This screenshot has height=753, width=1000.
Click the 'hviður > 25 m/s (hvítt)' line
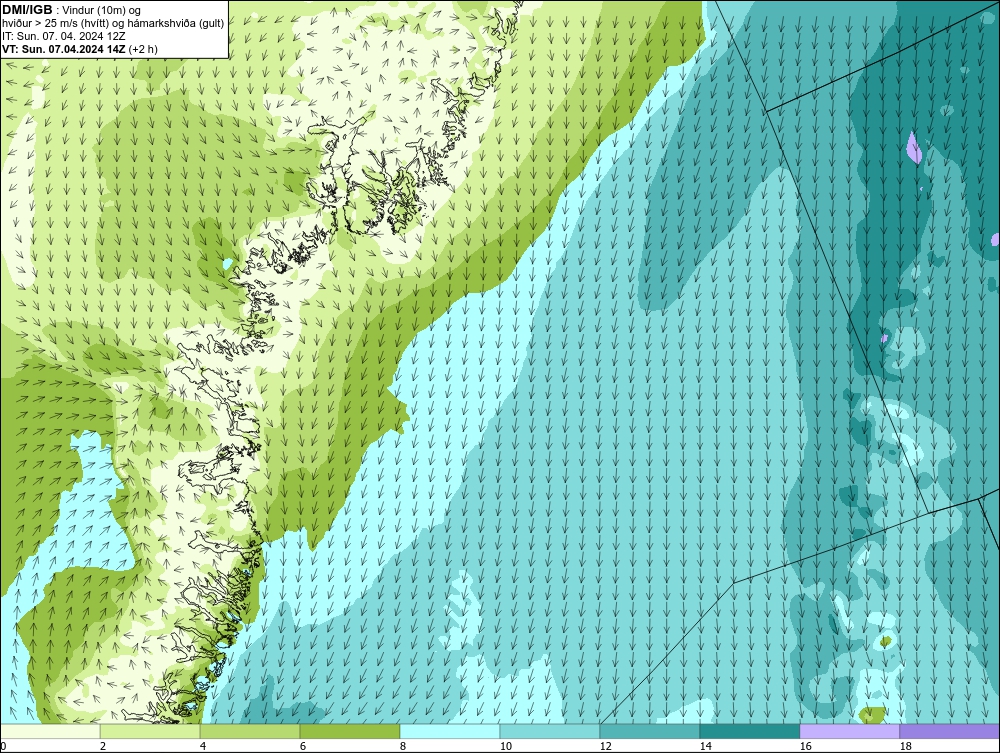click(55, 23)
